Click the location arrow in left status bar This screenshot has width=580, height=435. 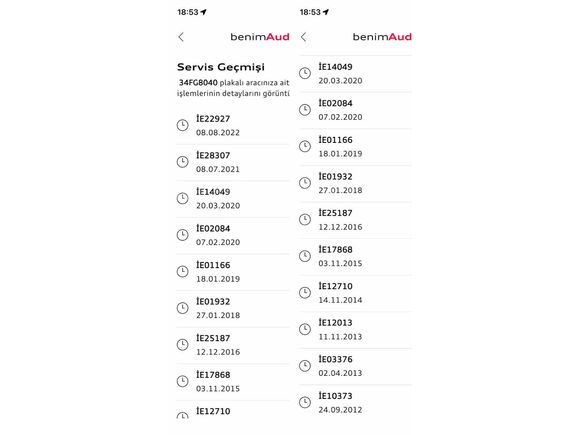(203, 12)
